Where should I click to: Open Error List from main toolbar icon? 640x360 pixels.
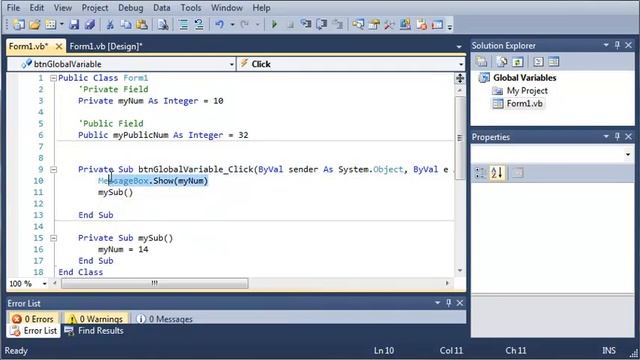(x=422, y=24)
